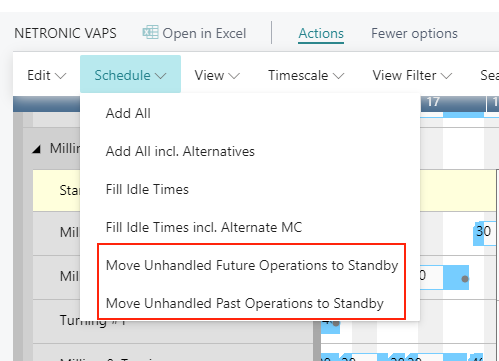Open the Edit dropdown menu
This screenshot has height=361, width=499.
(x=47, y=75)
